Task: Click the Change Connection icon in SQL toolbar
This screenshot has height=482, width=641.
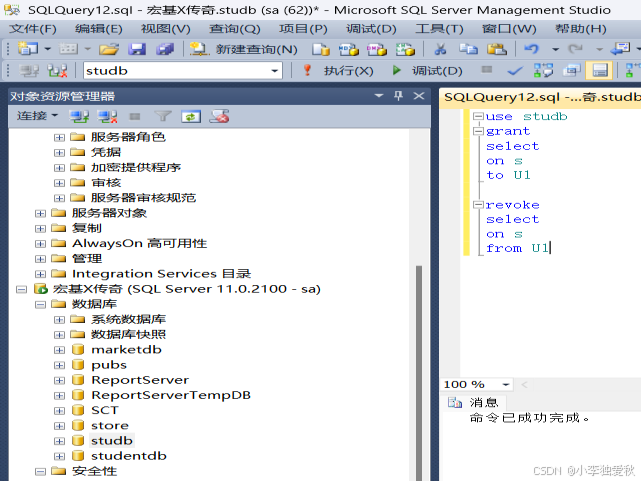Action: coord(58,71)
